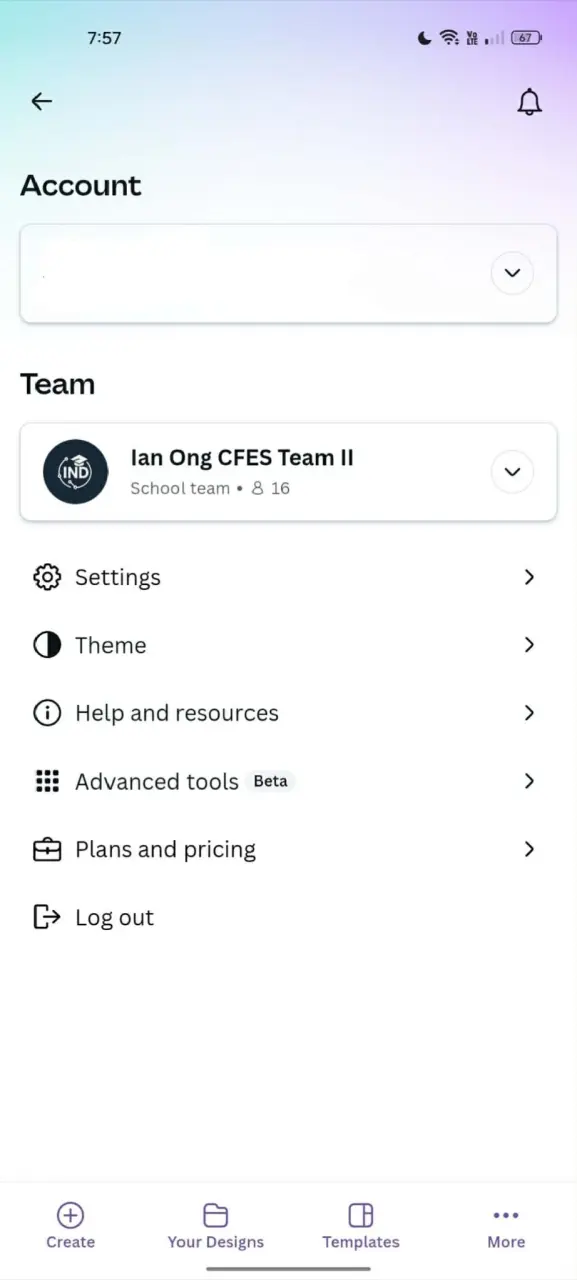Tap the Advanced tools grid icon

point(47,781)
